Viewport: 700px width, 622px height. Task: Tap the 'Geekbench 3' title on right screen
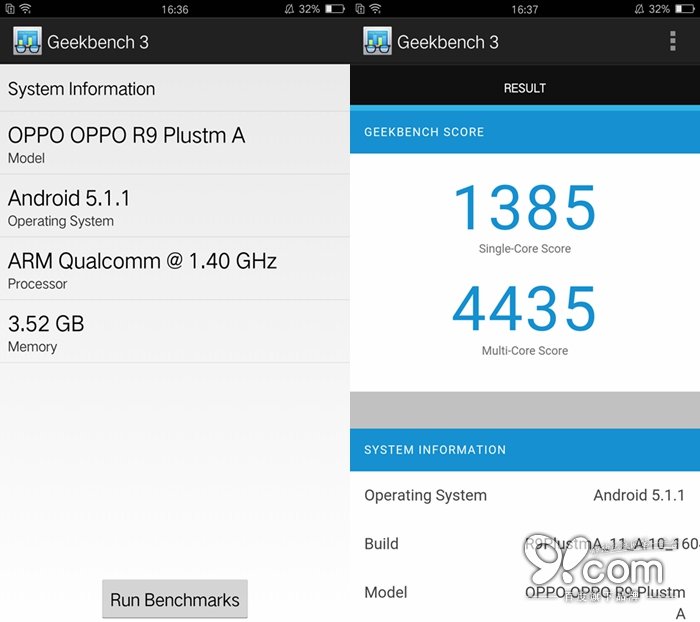click(x=448, y=42)
